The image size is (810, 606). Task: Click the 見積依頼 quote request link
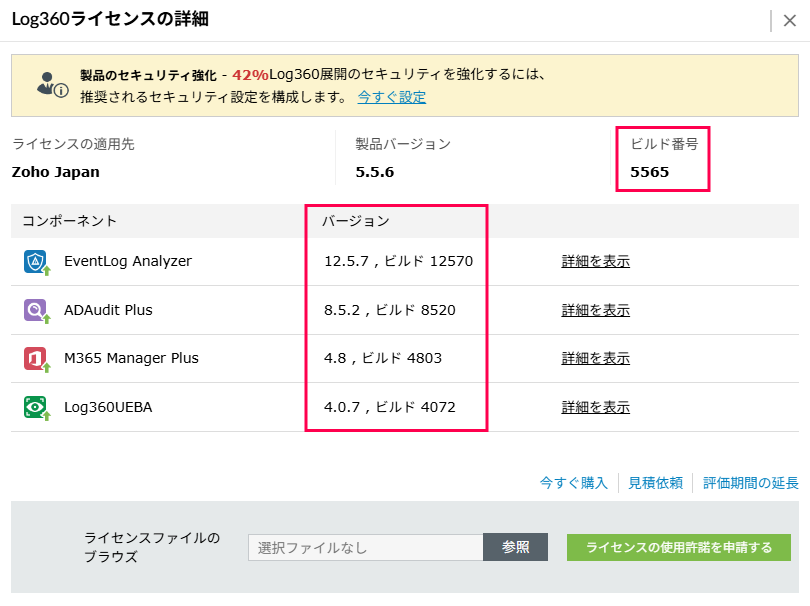655,483
